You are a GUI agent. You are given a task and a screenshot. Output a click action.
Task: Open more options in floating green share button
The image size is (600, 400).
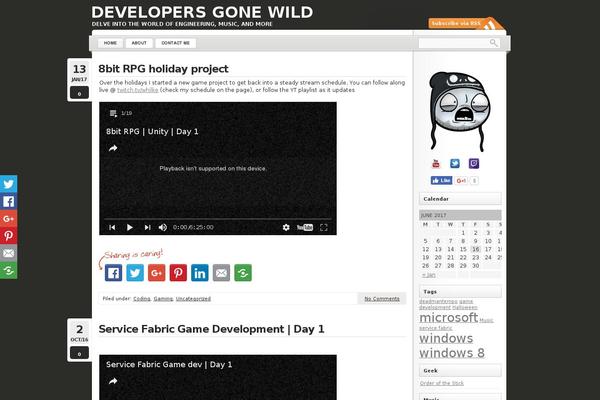point(8,270)
